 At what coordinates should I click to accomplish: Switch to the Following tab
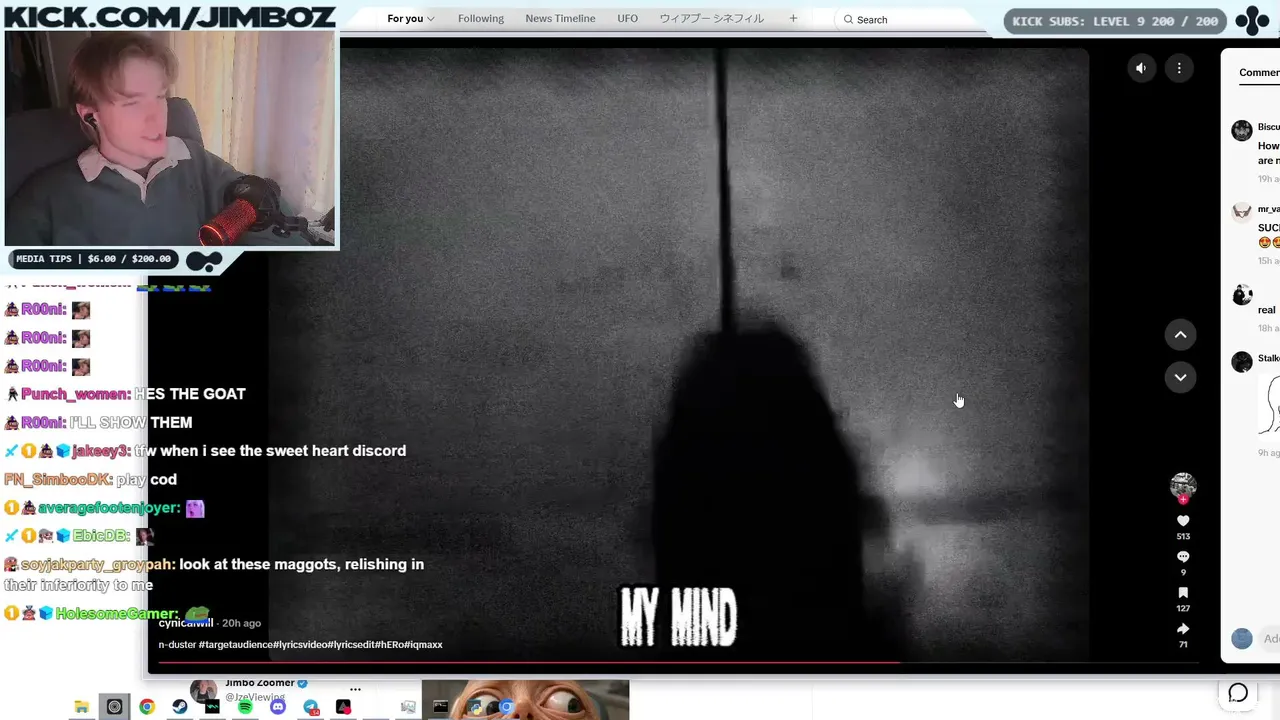(481, 19)
